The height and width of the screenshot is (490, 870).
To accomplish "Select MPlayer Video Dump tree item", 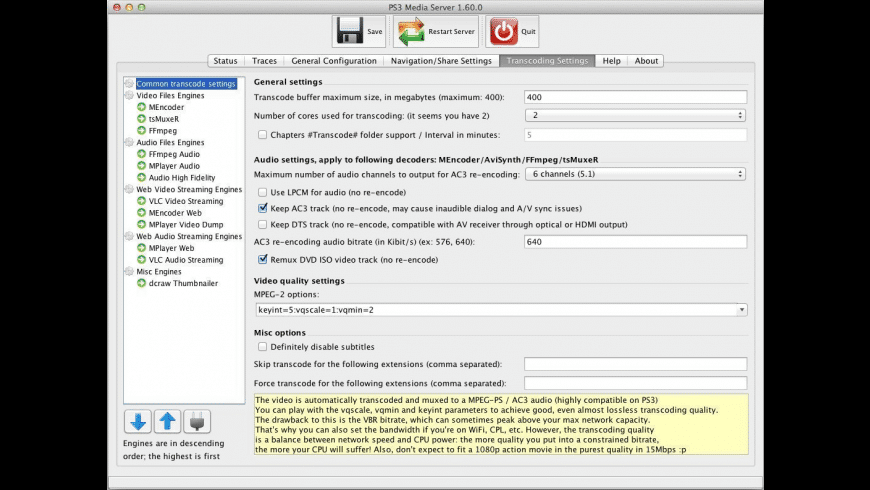I will [186, 225].
